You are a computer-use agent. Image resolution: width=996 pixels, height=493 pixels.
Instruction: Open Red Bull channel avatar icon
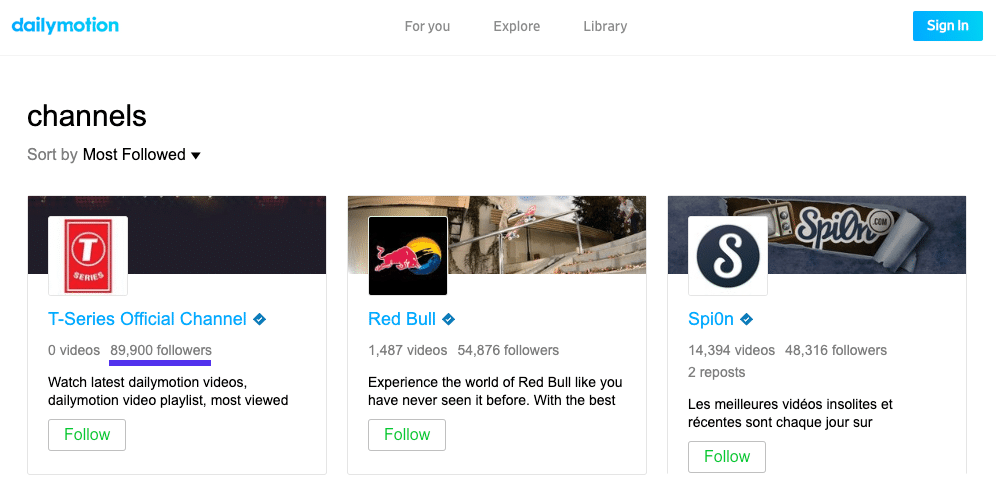coord(408,256)
